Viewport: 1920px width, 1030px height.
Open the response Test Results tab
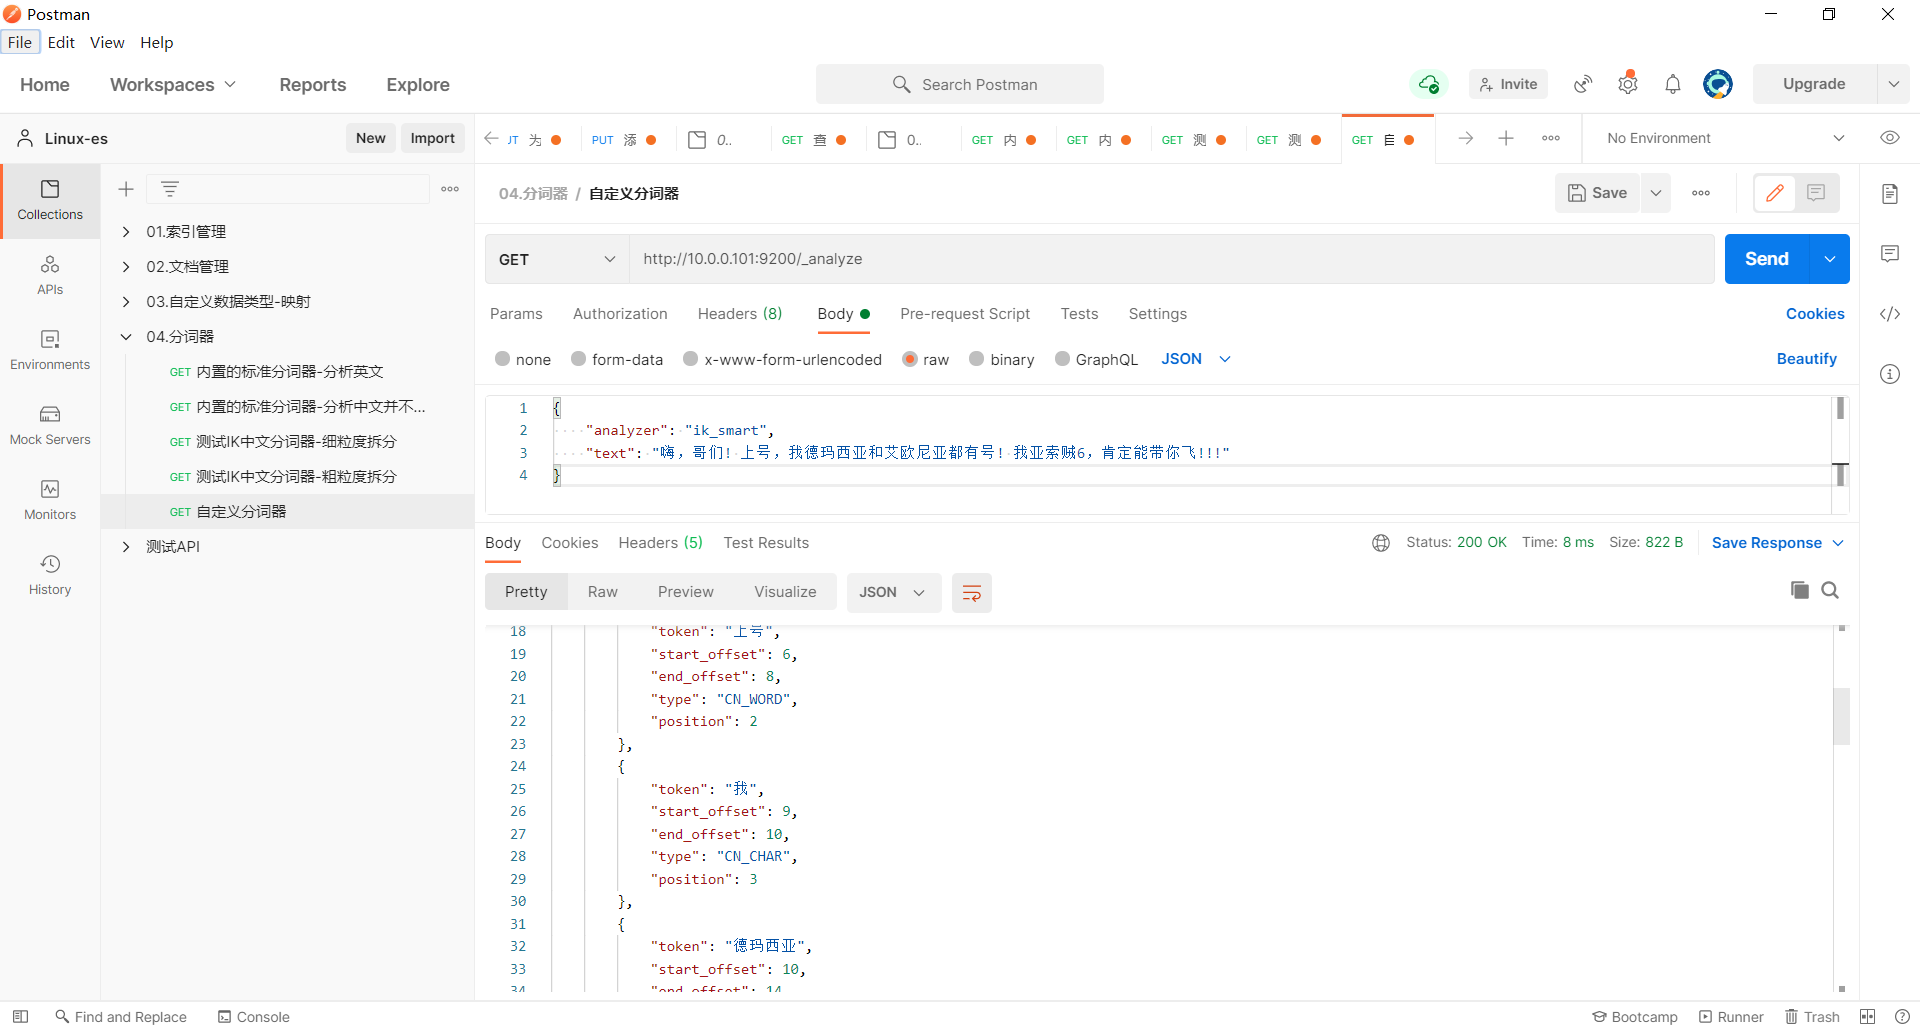click(766, 543)
